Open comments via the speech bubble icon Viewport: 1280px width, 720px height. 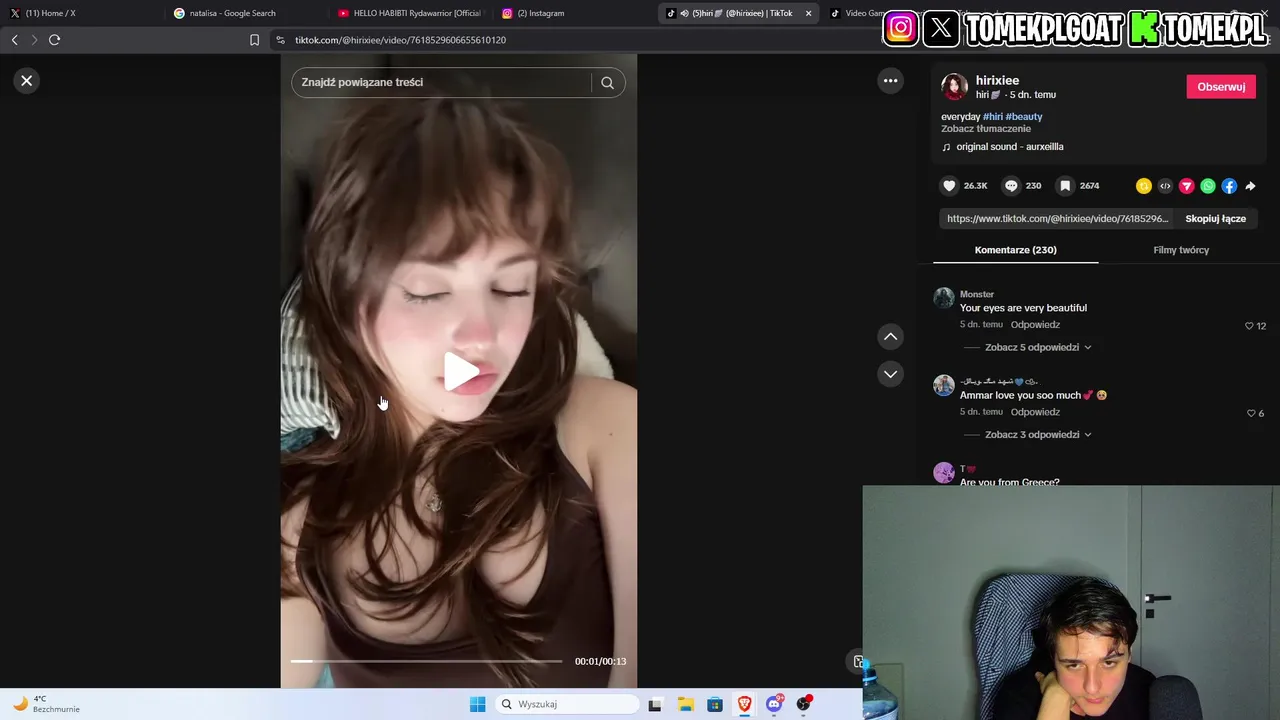click(x=1011, y=186)
